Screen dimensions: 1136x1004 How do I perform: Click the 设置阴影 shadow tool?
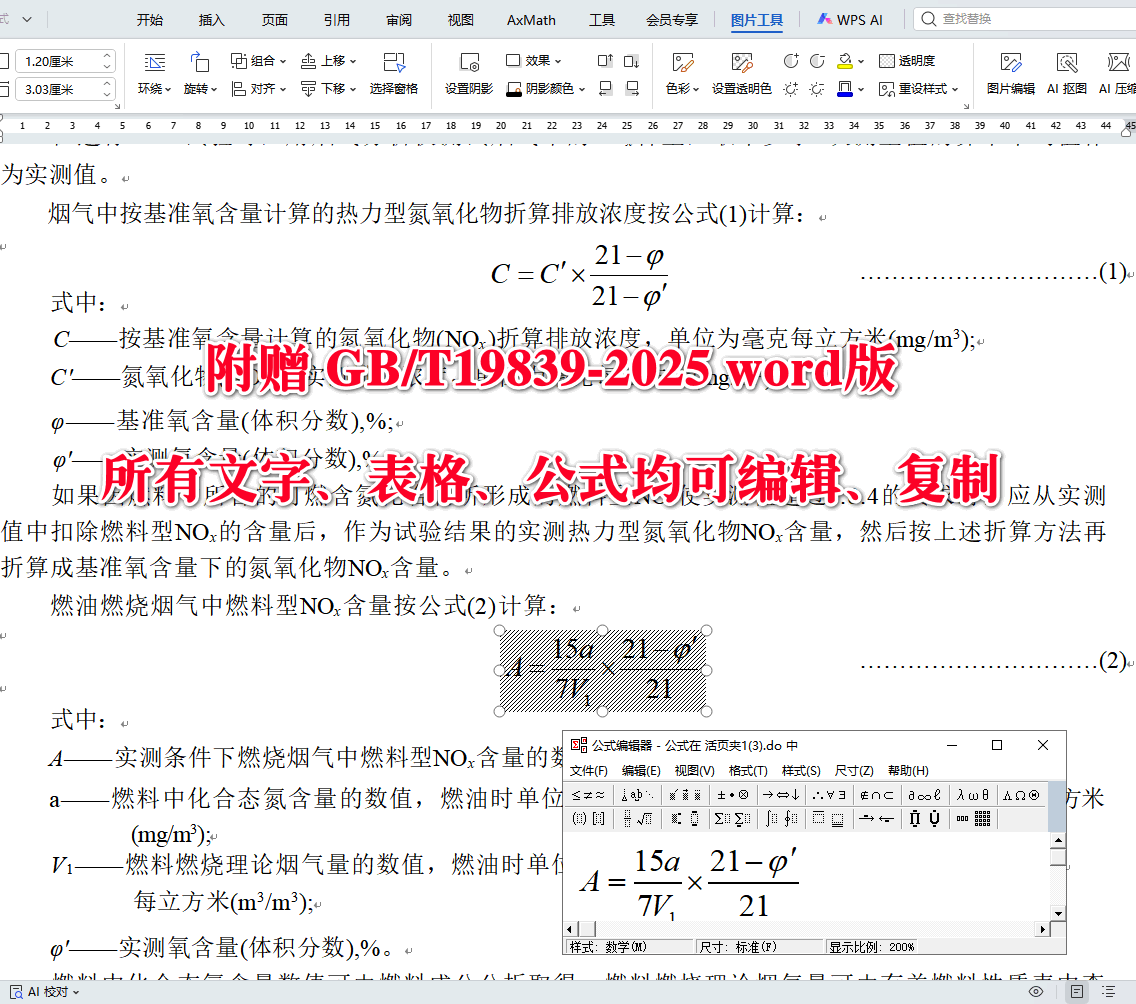pos(468,75)
